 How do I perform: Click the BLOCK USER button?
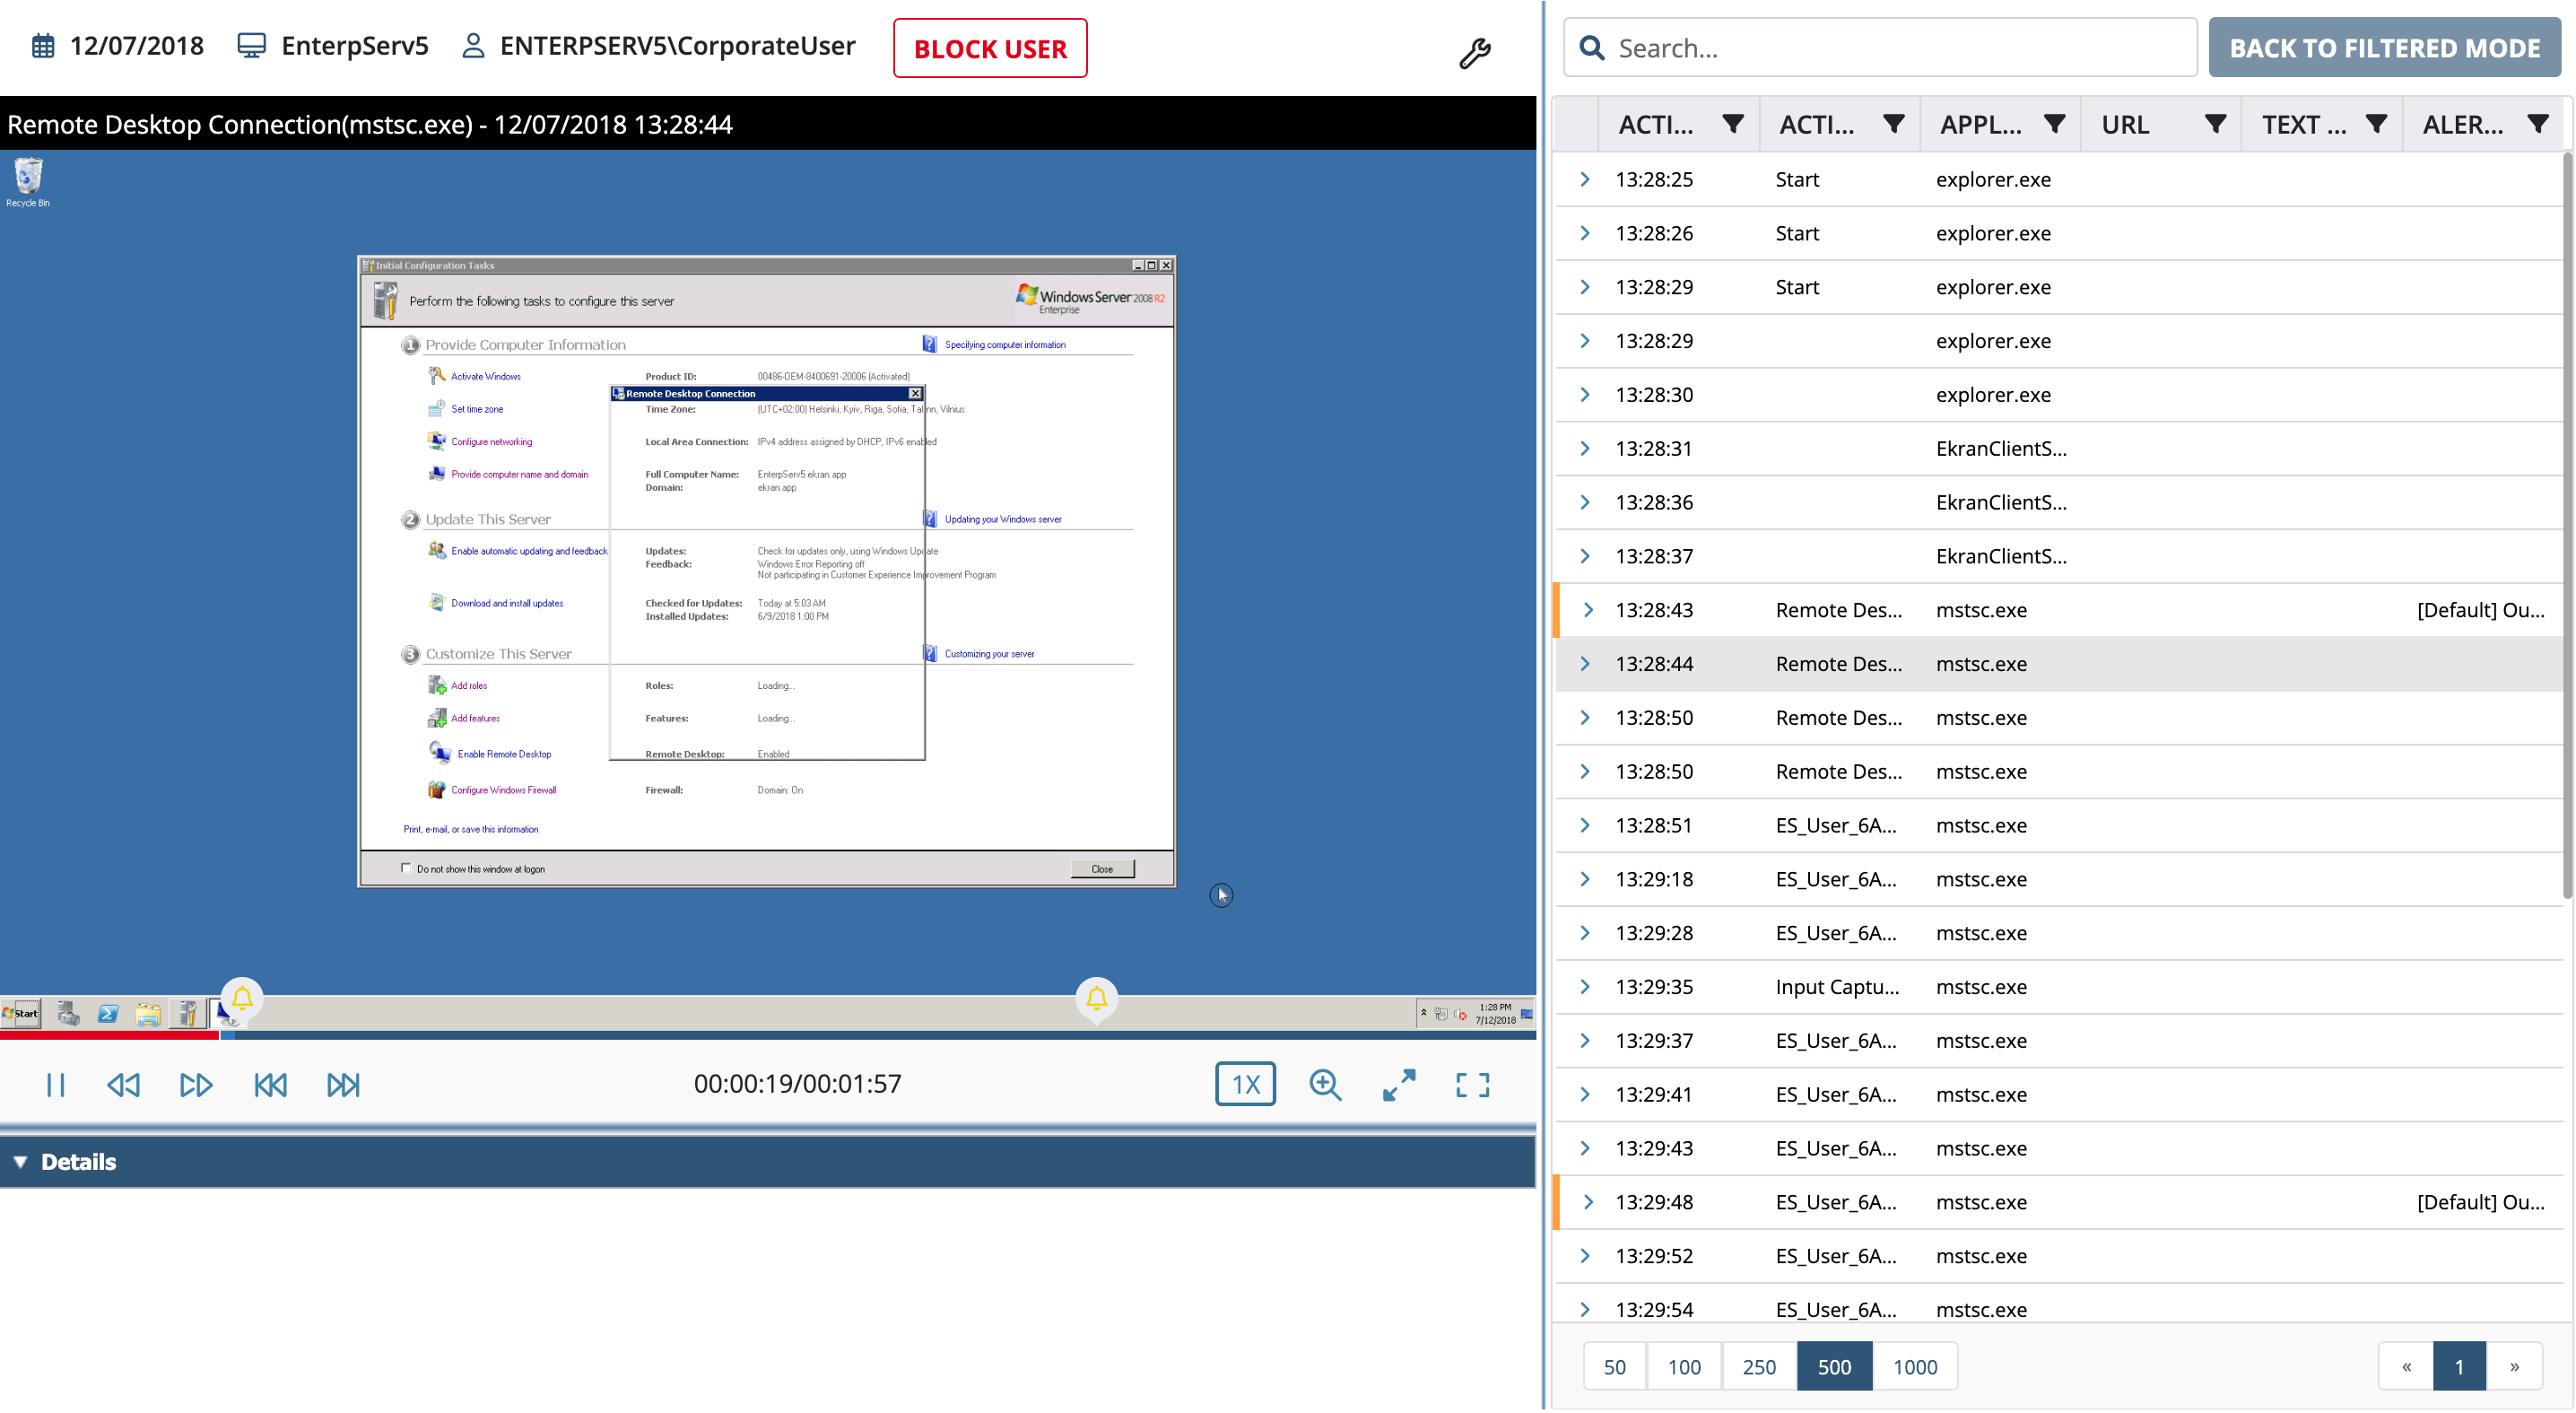point(990,48)
